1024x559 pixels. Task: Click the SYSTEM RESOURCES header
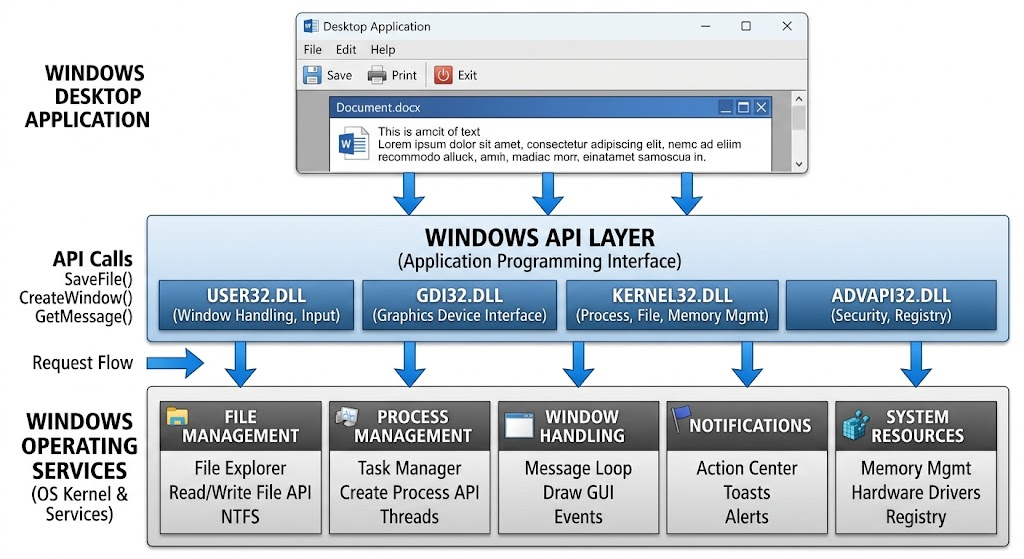tap(916, 426)
